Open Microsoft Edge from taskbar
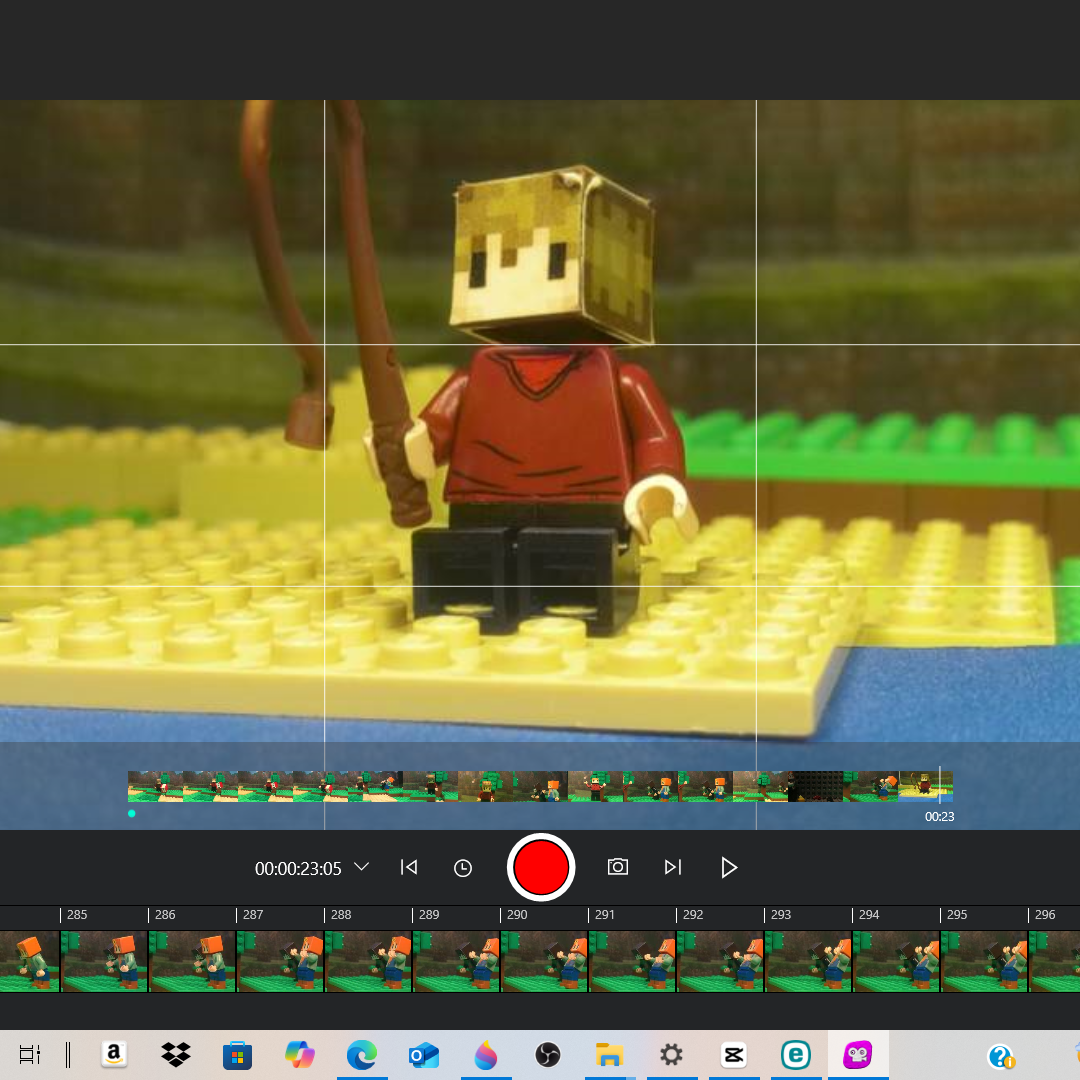This screenshot has height=1080, width=1080. (362, 1055)
